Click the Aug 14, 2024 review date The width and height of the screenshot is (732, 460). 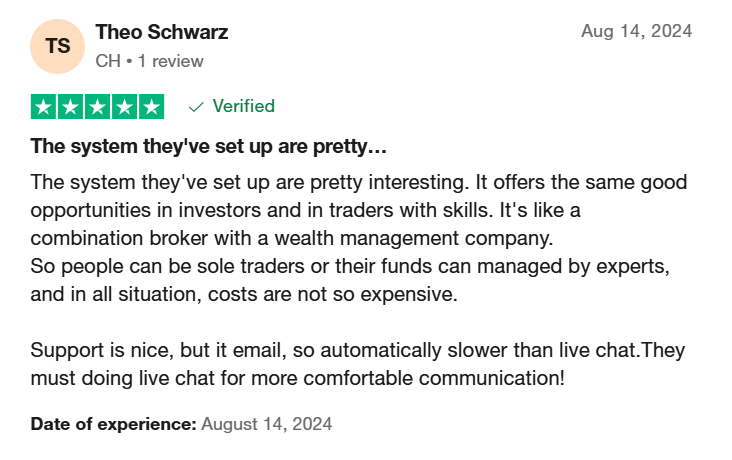tap(636, 31)
